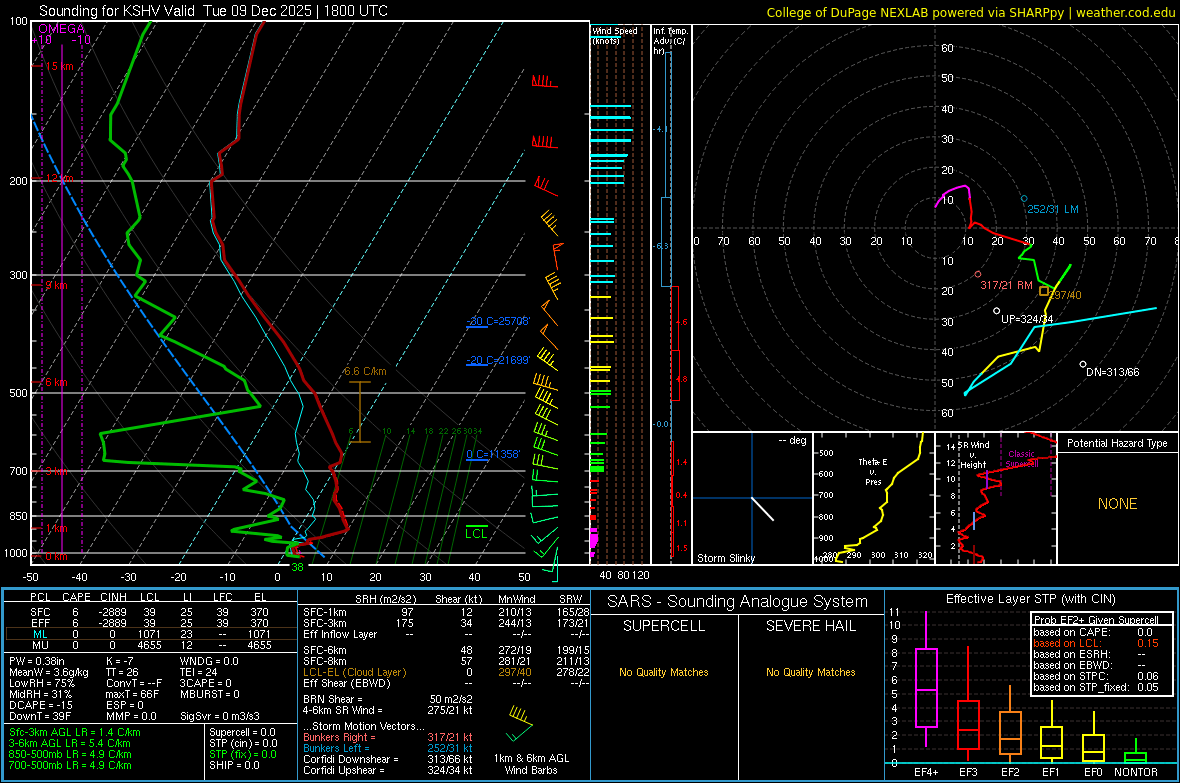Click the Bunkers Left = 252/31 kt line
1180x783 pixels.
pyautogui.click(x=388, y=748)
